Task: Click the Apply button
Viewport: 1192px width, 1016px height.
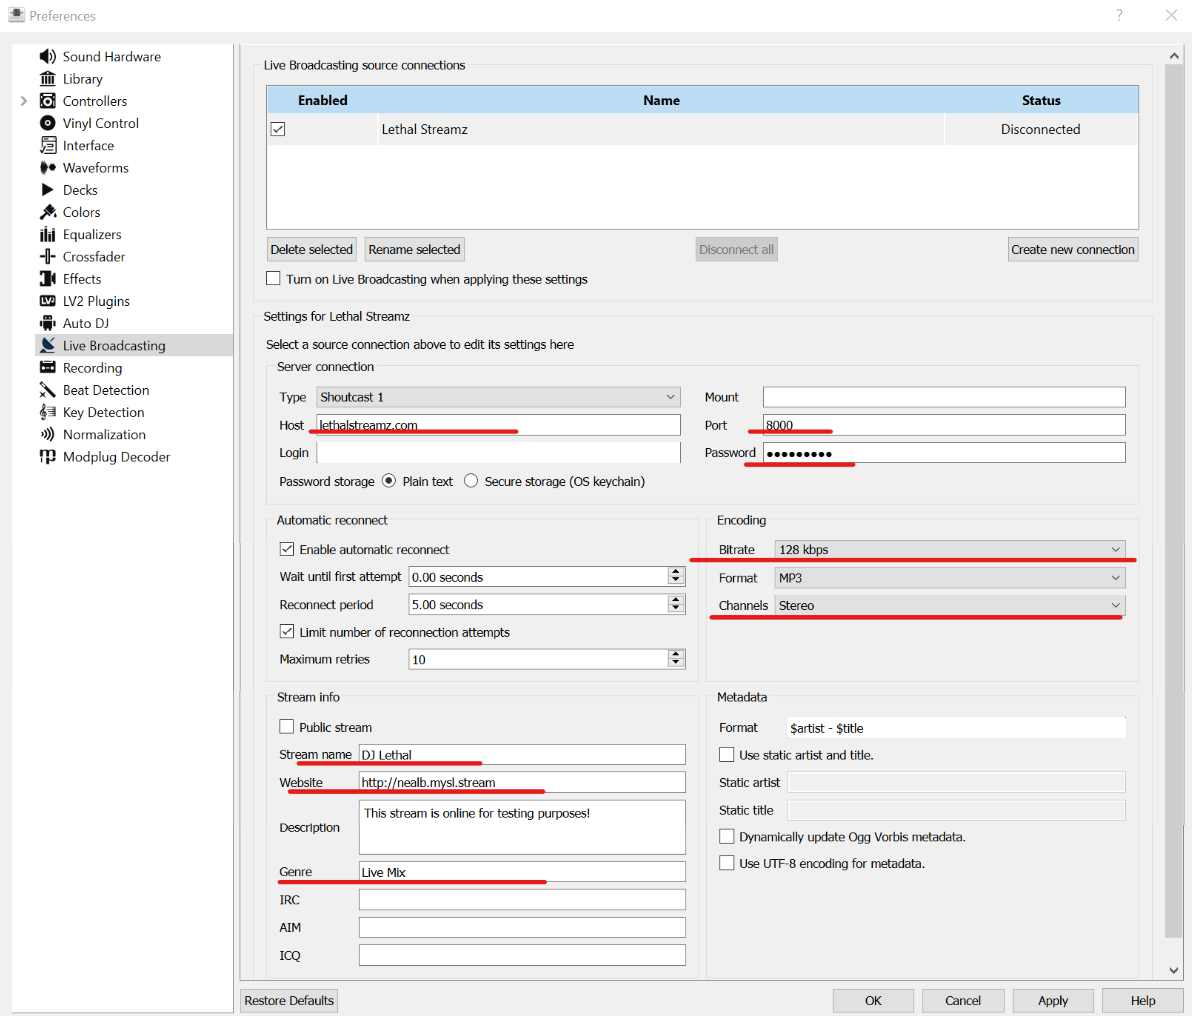Action: coord(1053,1000)
